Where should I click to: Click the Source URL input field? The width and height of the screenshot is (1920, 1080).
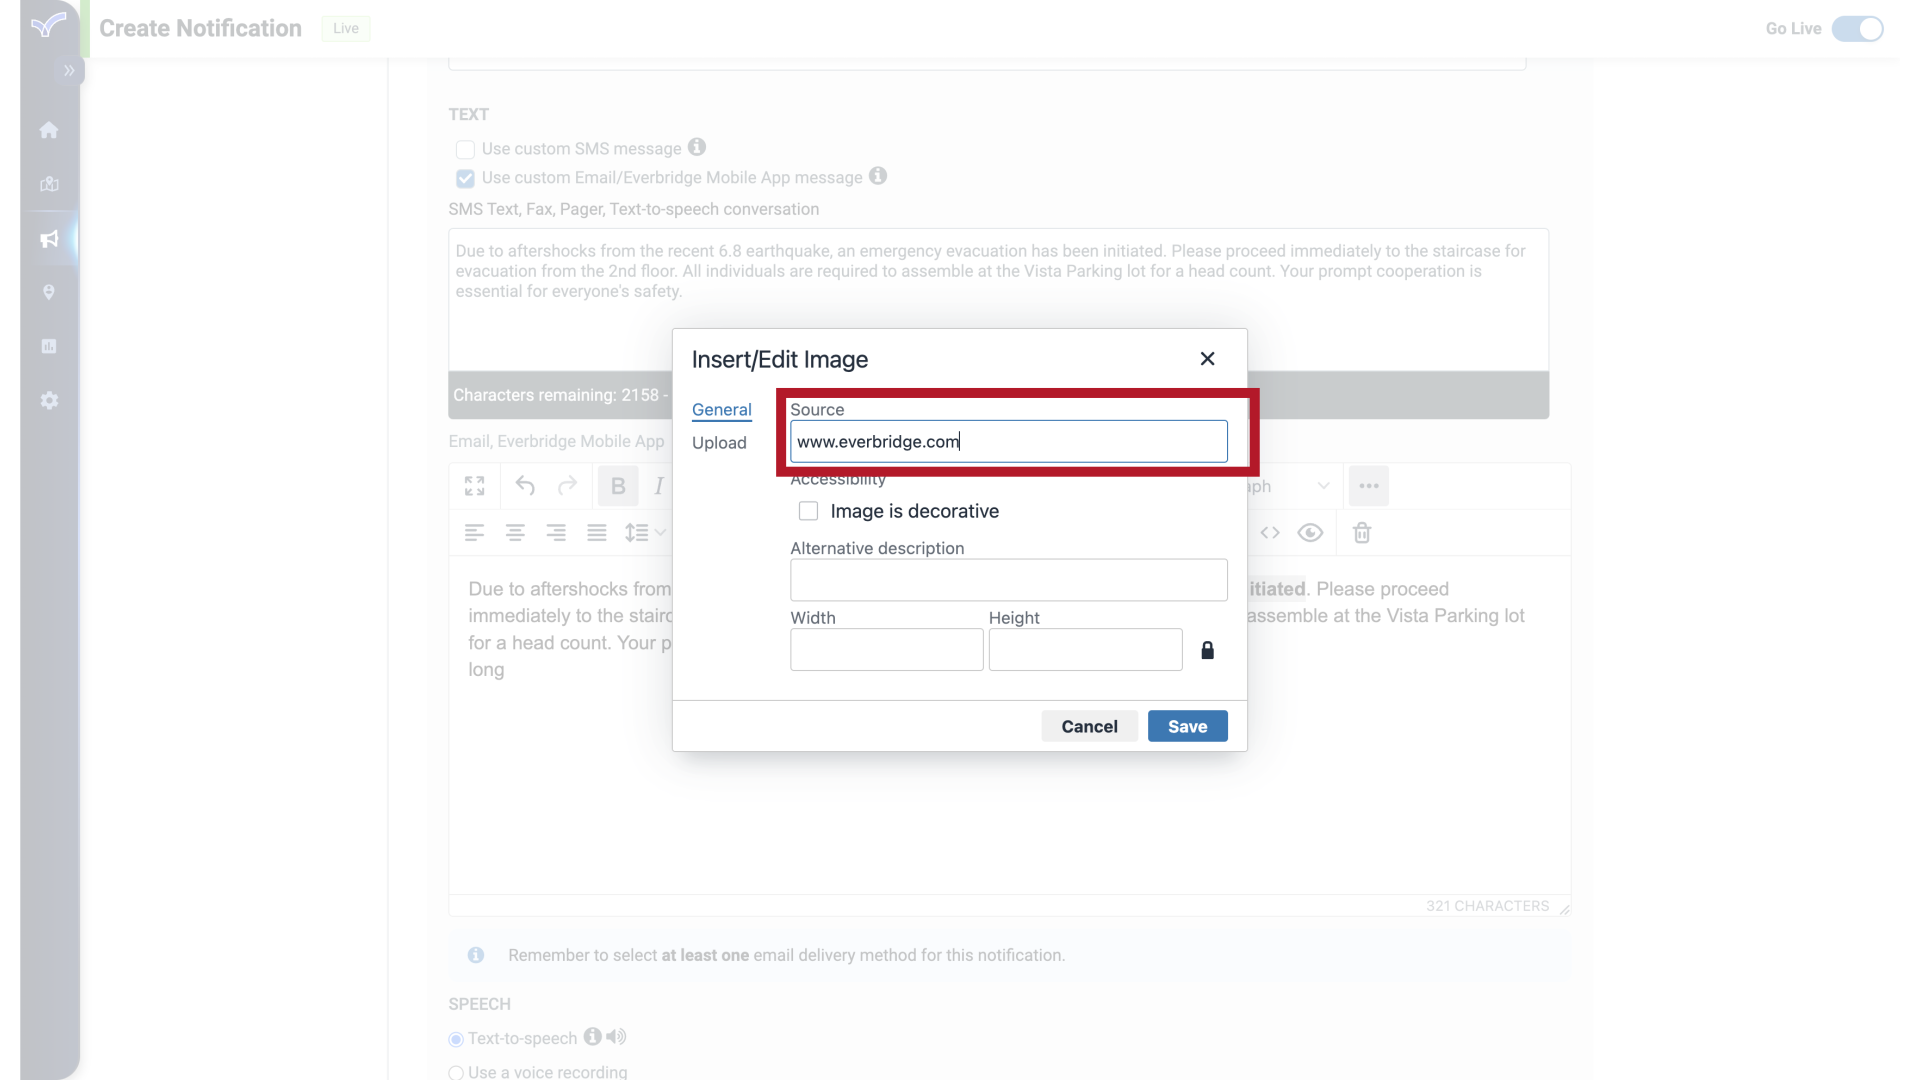(x=1007, y=442)
